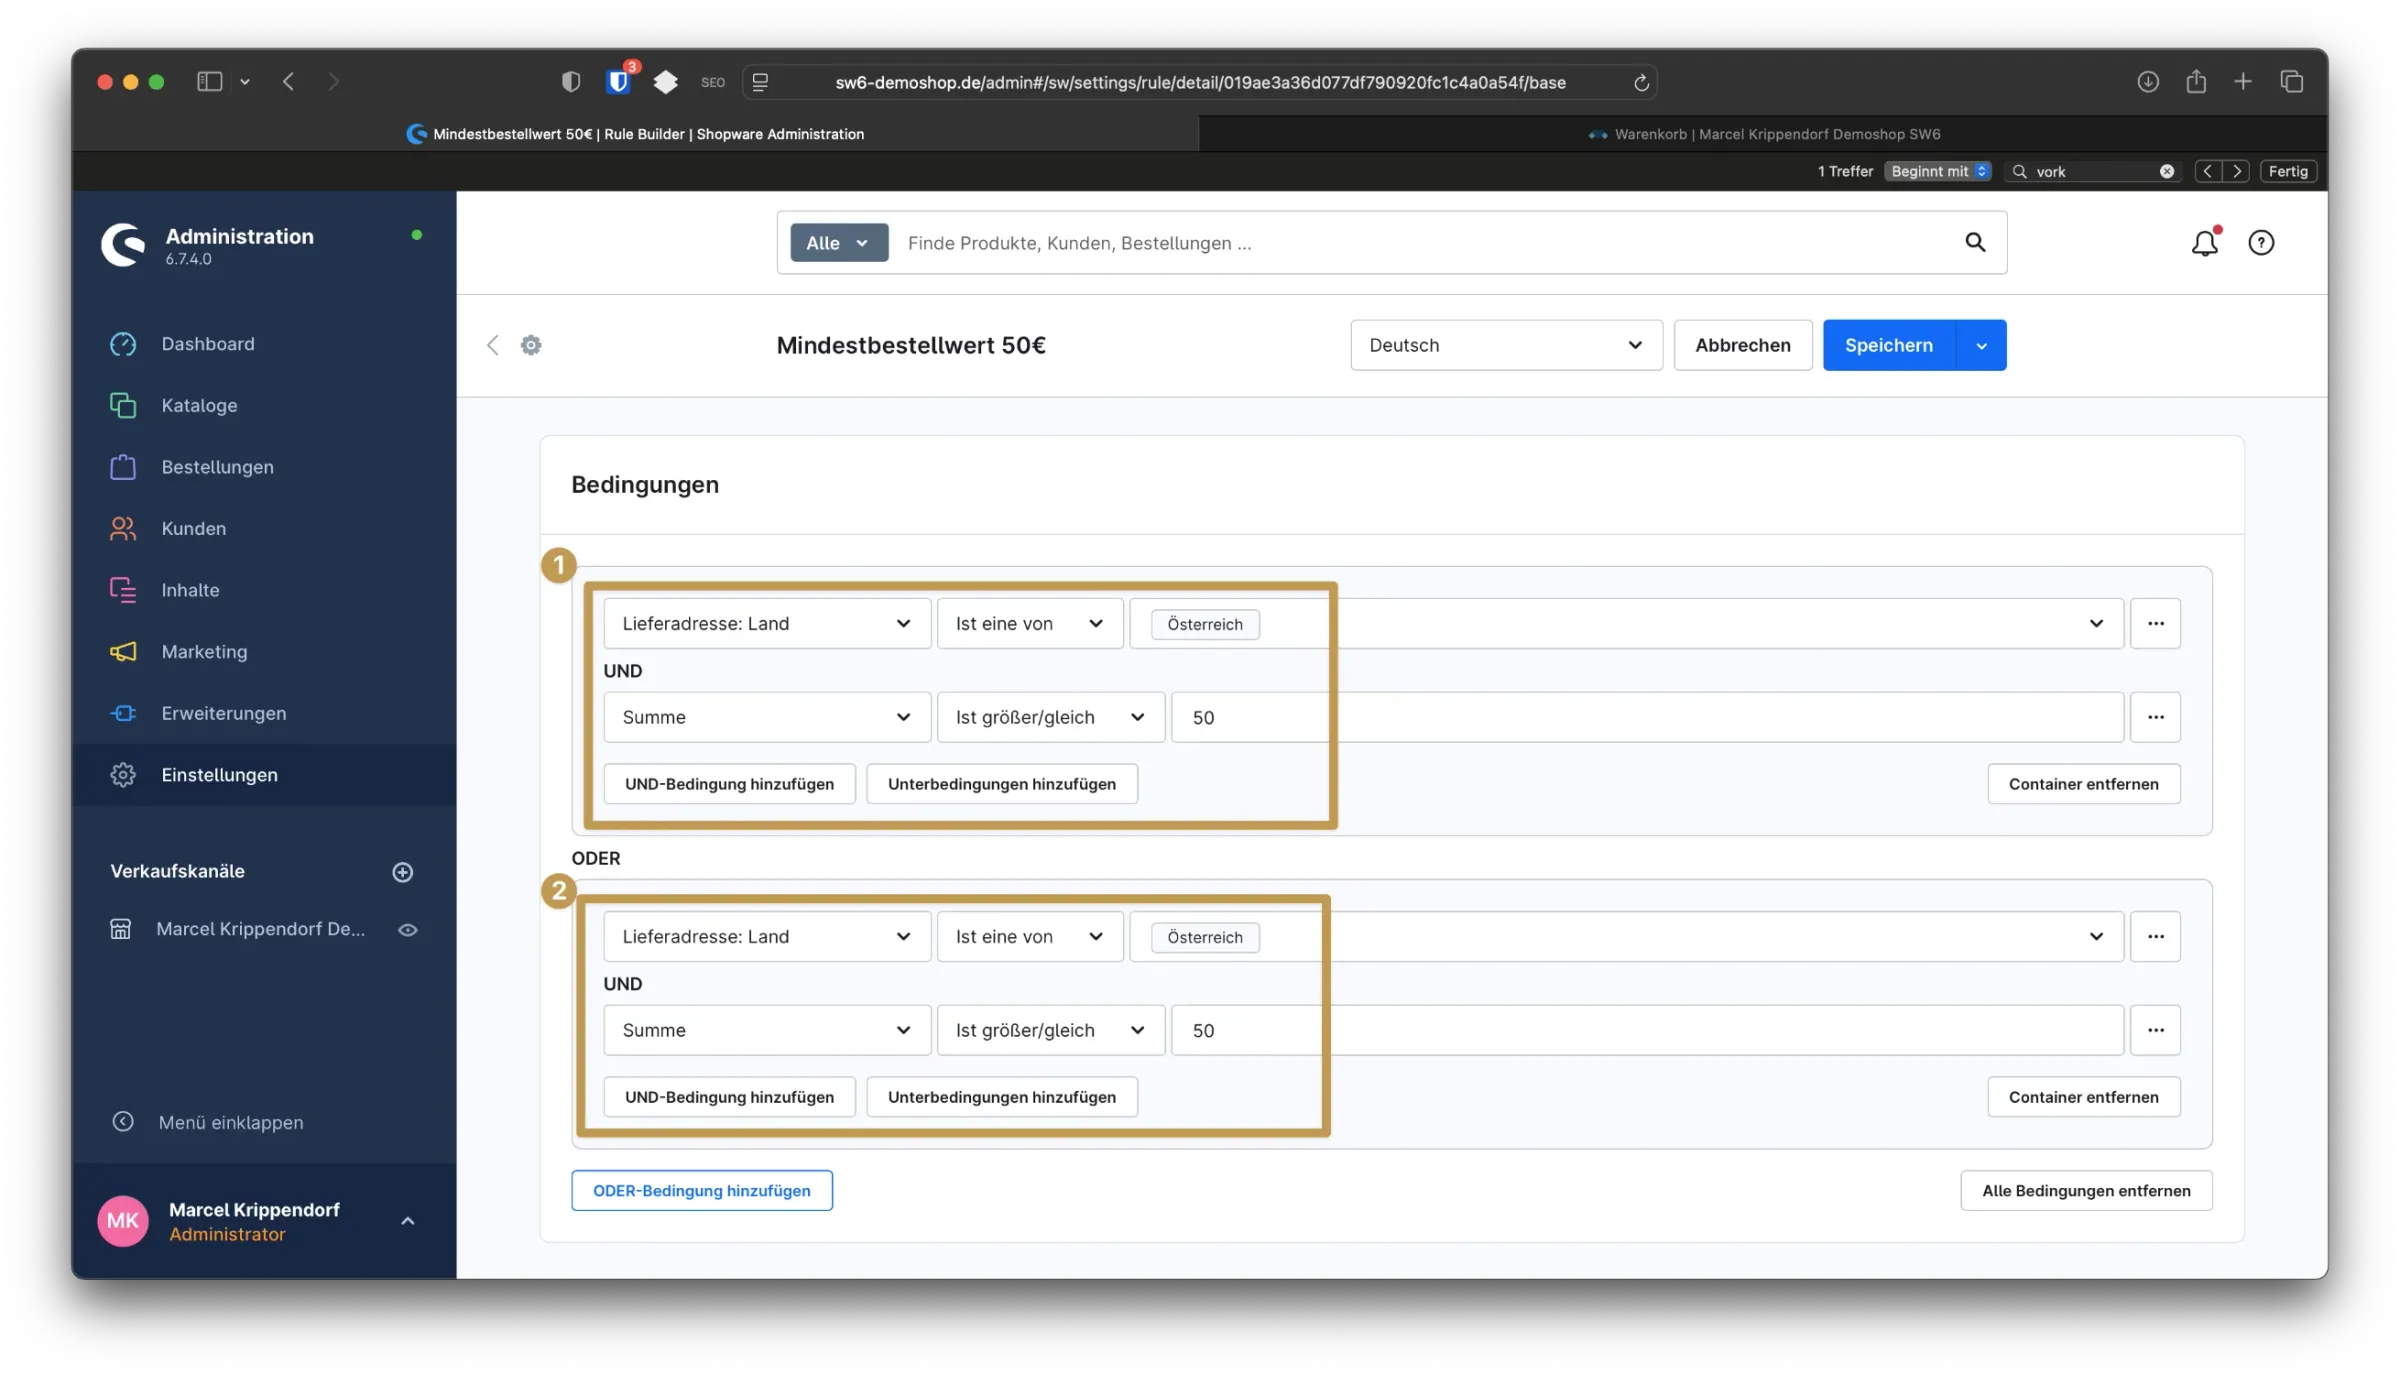2400x1374 pixels.
Task: Open the Erweiterungen section
Action: tap(223, 713)
